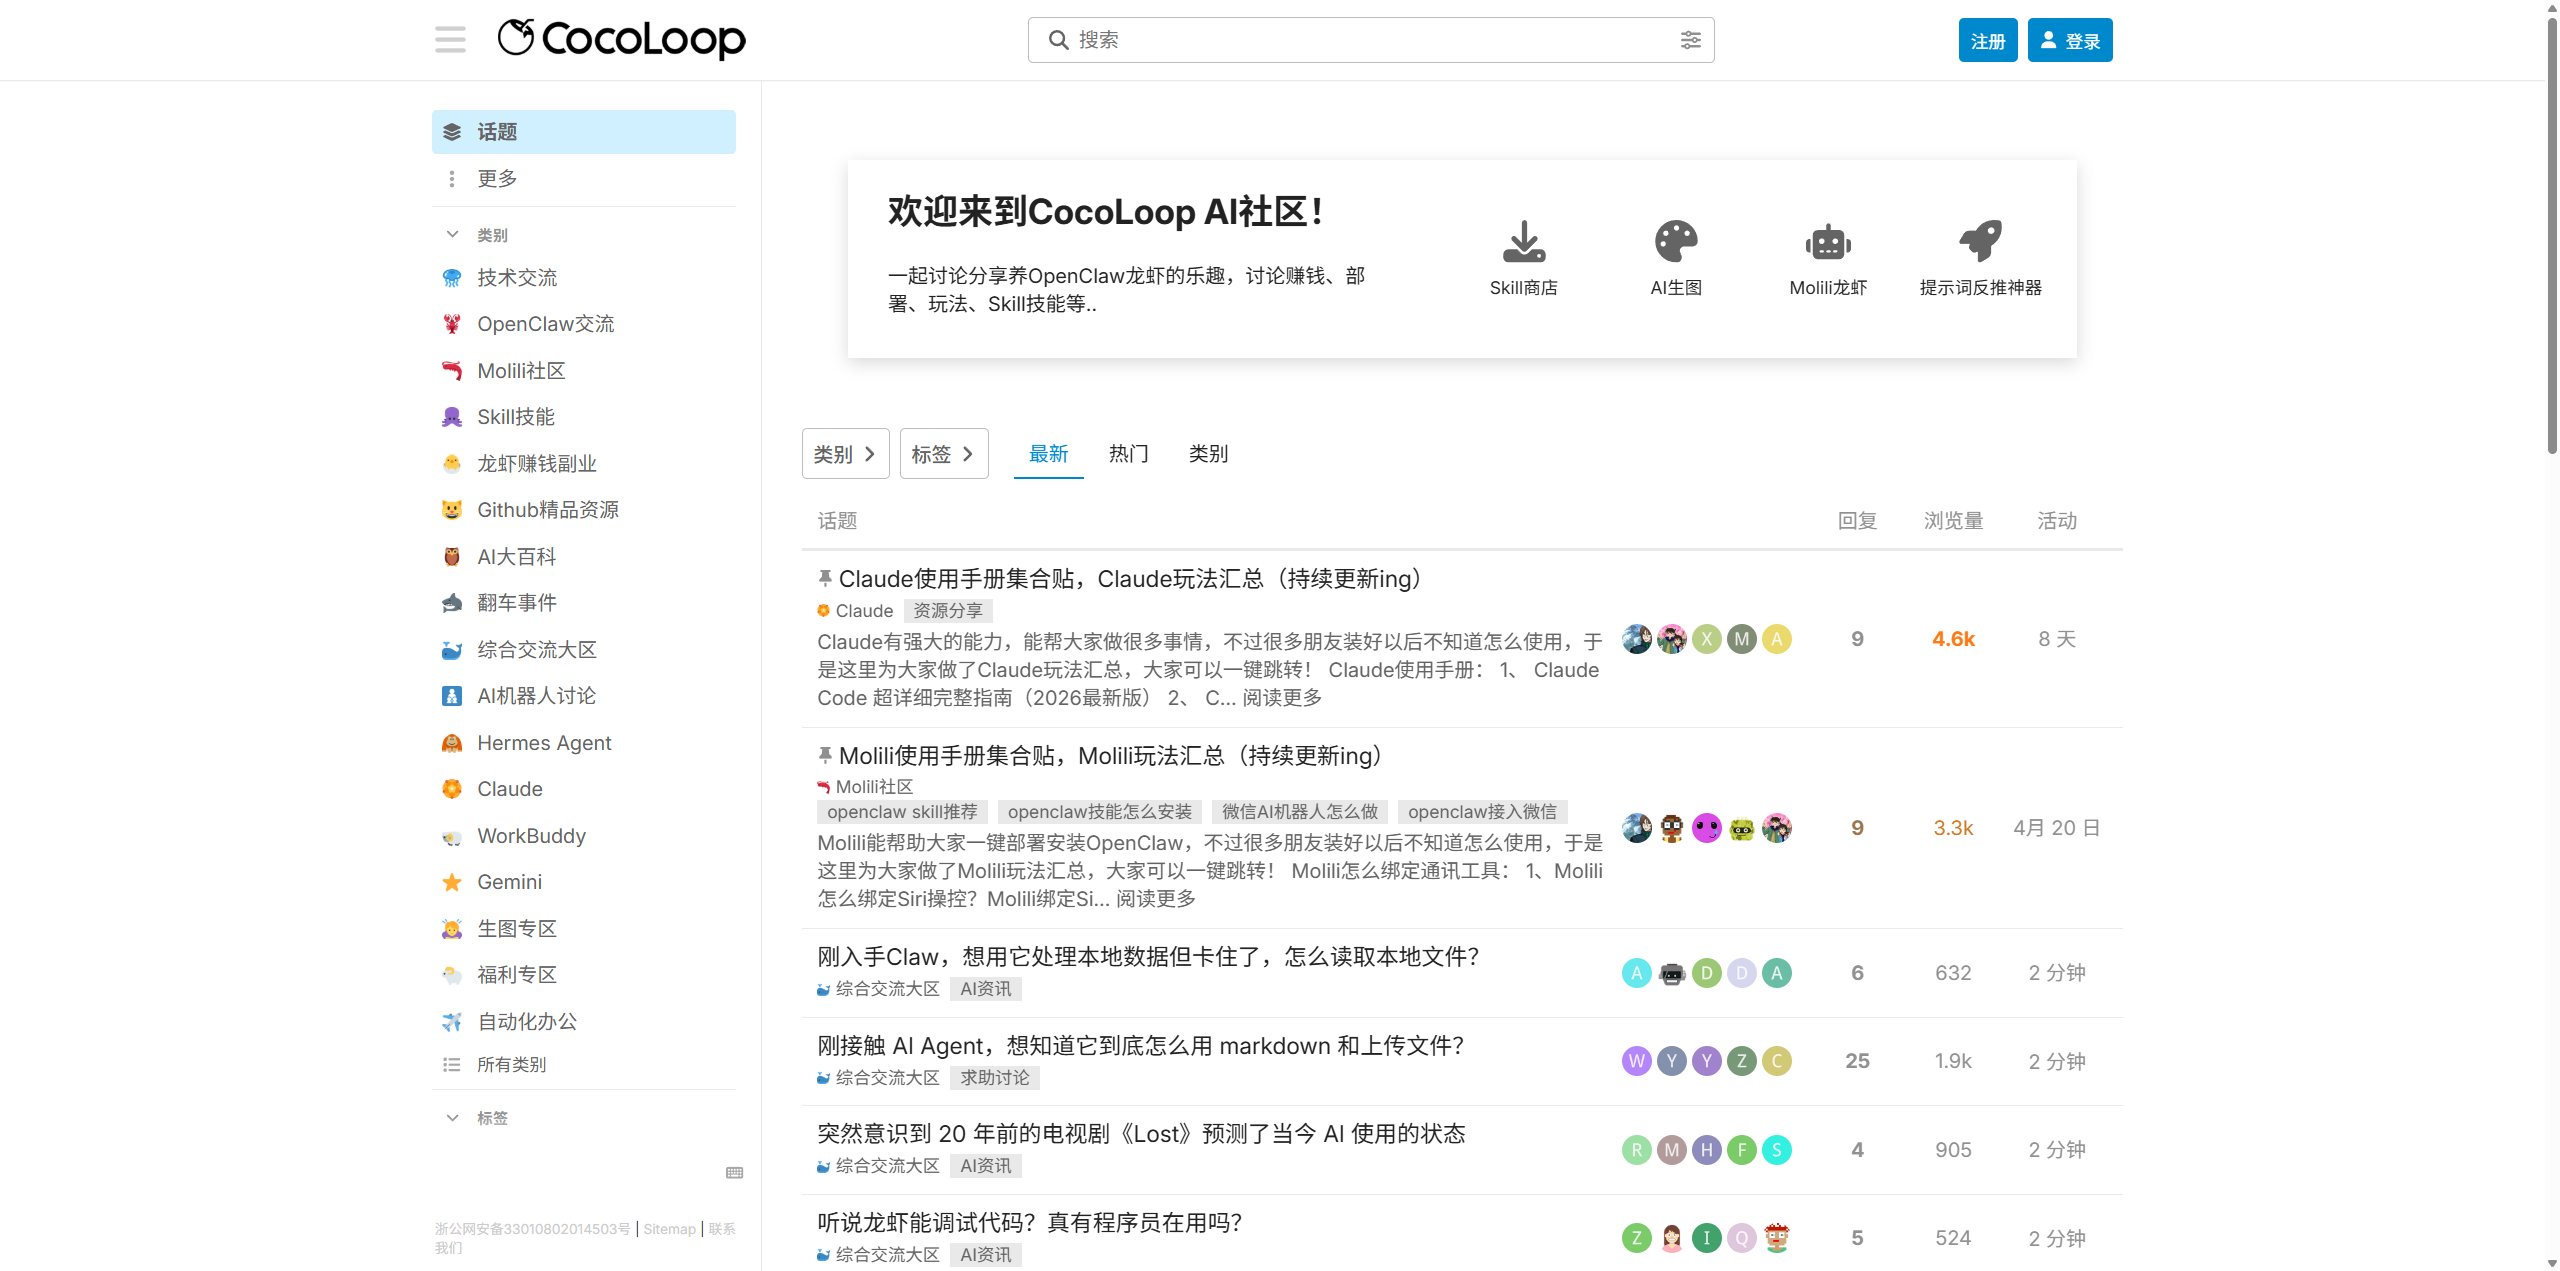Screen dimensions: 2560x1271
Task: Click the 登录 button
Action: 2070,40
